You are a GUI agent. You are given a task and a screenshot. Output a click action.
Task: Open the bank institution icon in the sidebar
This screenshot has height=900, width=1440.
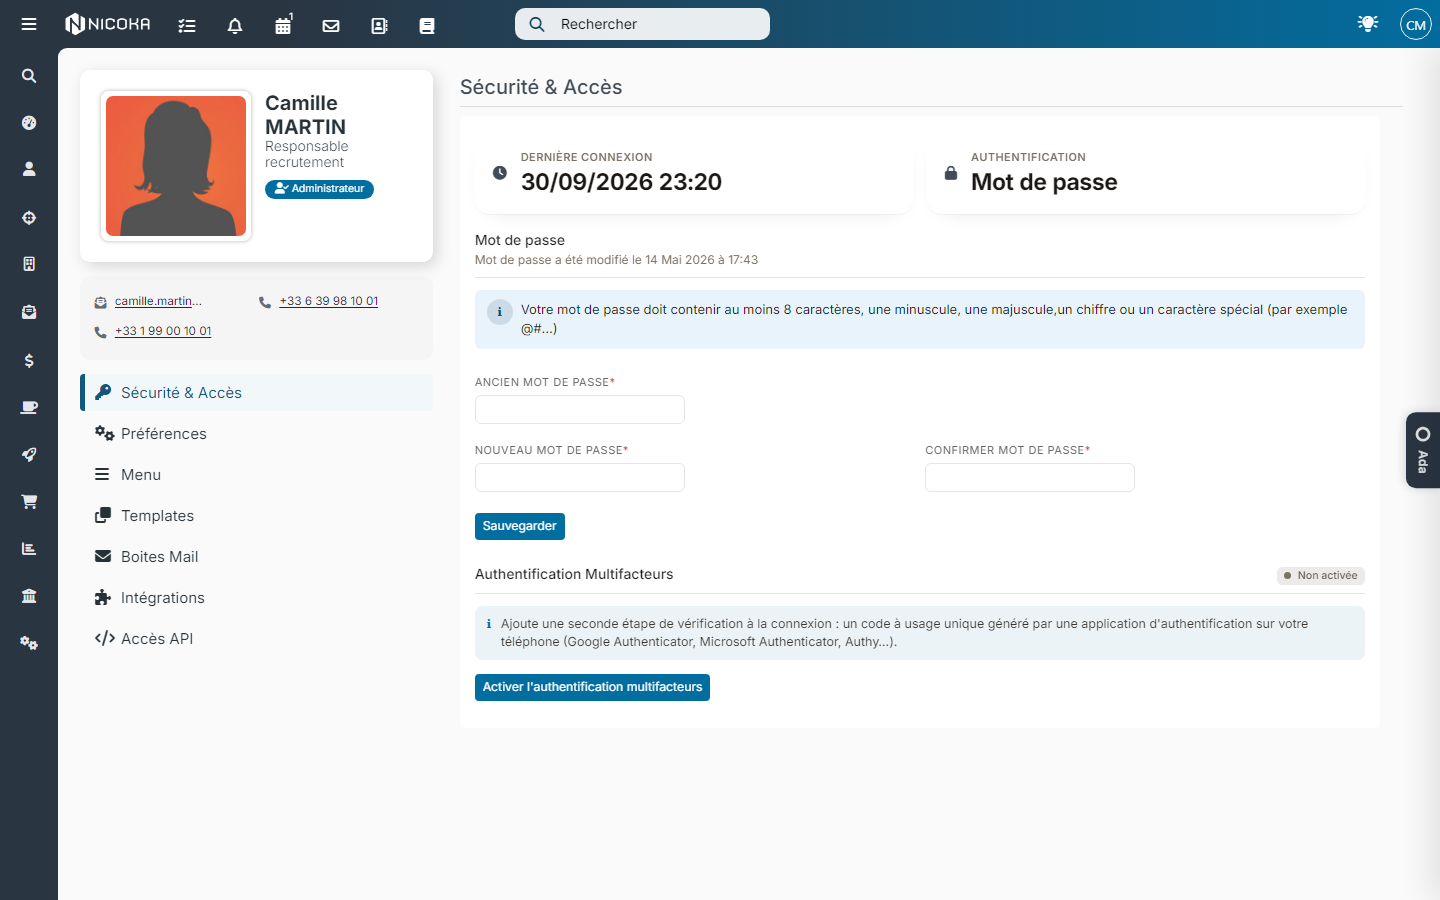coord(29,596)
